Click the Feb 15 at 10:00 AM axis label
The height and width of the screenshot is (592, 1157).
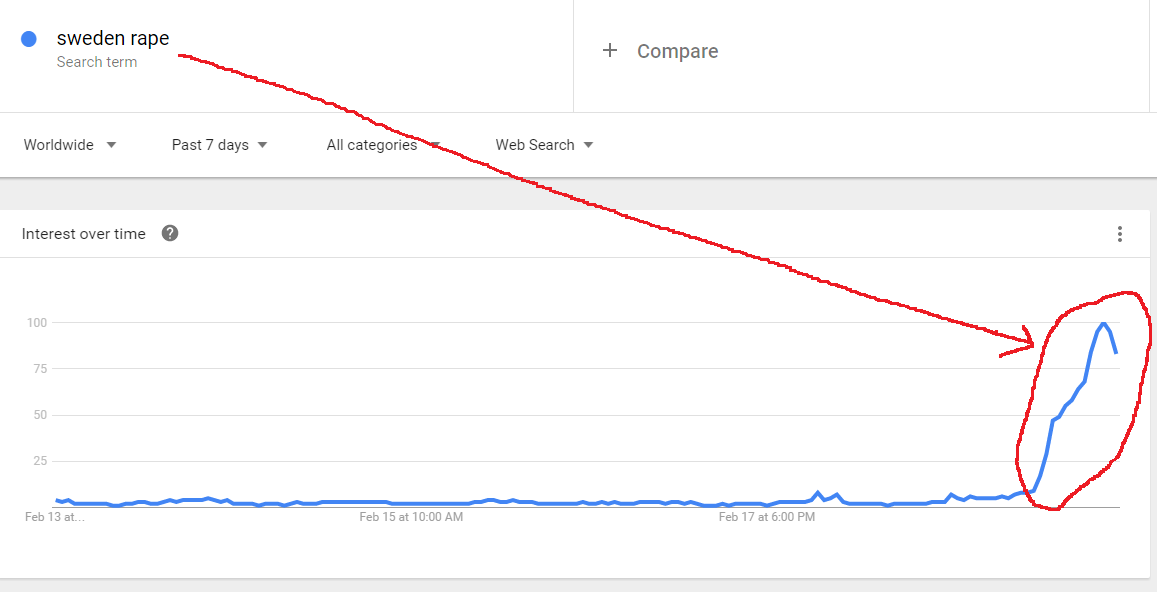pos(411,517)
